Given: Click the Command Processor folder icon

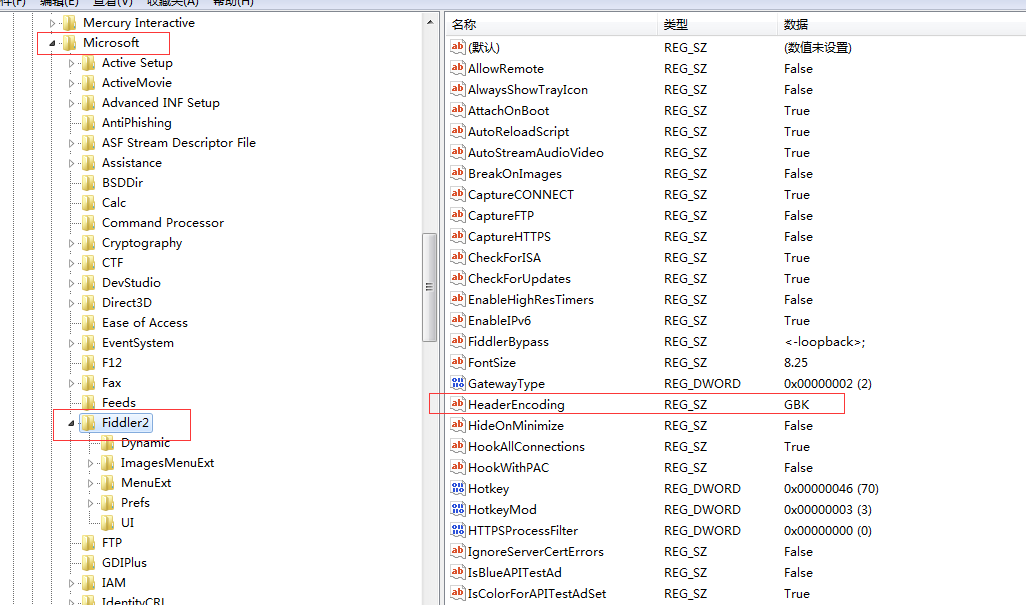Looking at the screenshot, I should click(88, 223).
